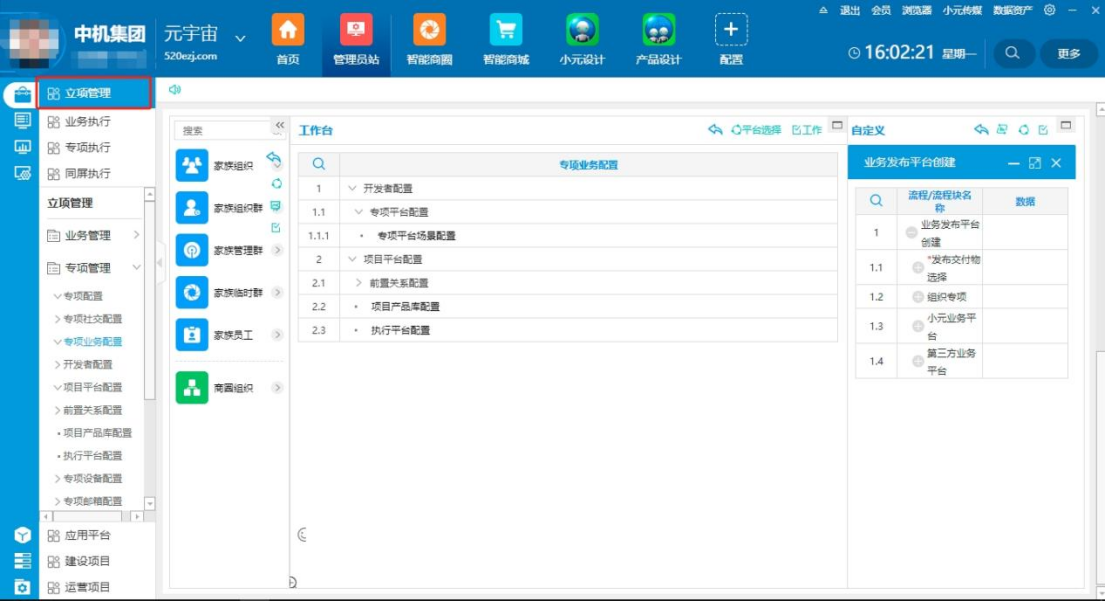Click the 搜索 input field

point(220,130)
